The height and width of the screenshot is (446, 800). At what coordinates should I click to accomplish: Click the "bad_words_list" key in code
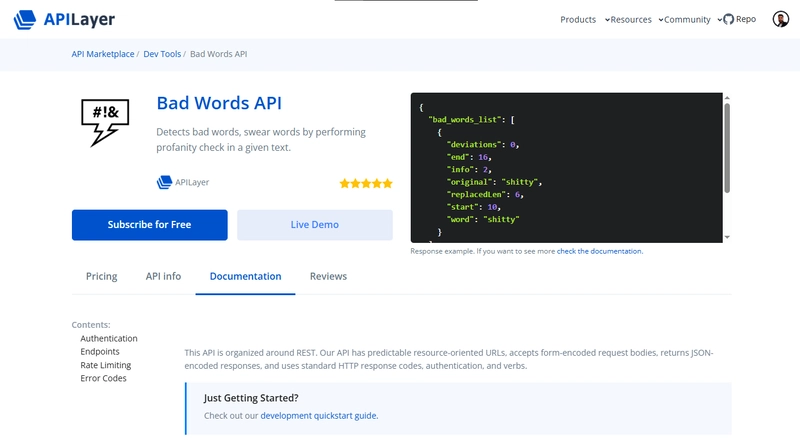[464, 119]
